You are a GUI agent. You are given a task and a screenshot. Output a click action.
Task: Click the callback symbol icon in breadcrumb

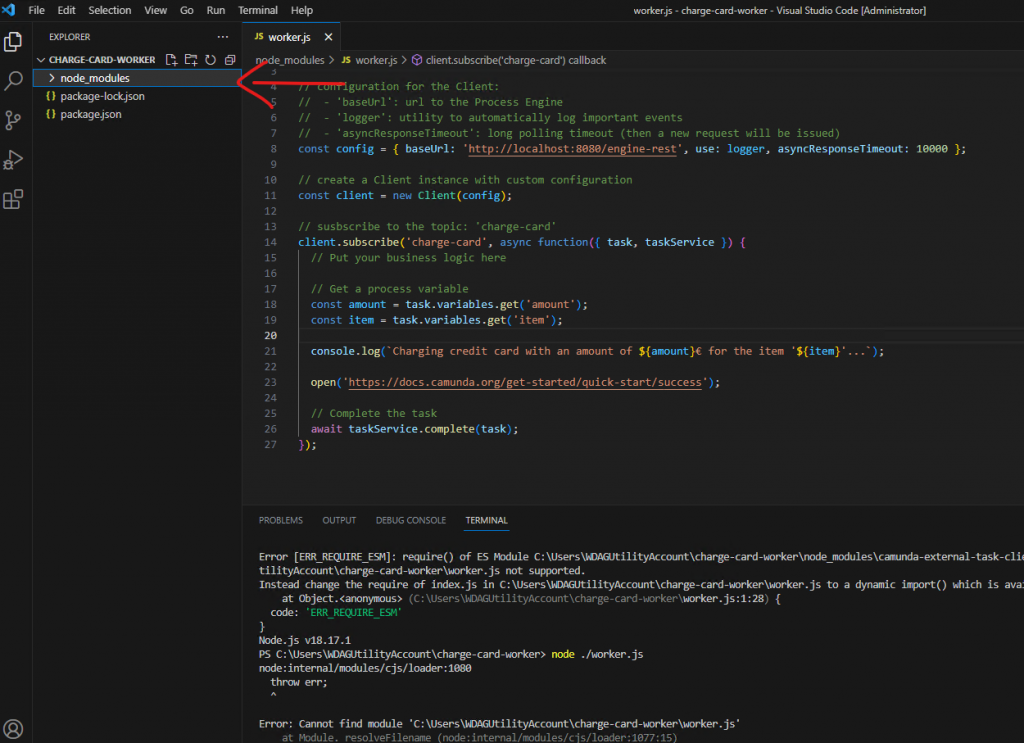click(417, 60)
